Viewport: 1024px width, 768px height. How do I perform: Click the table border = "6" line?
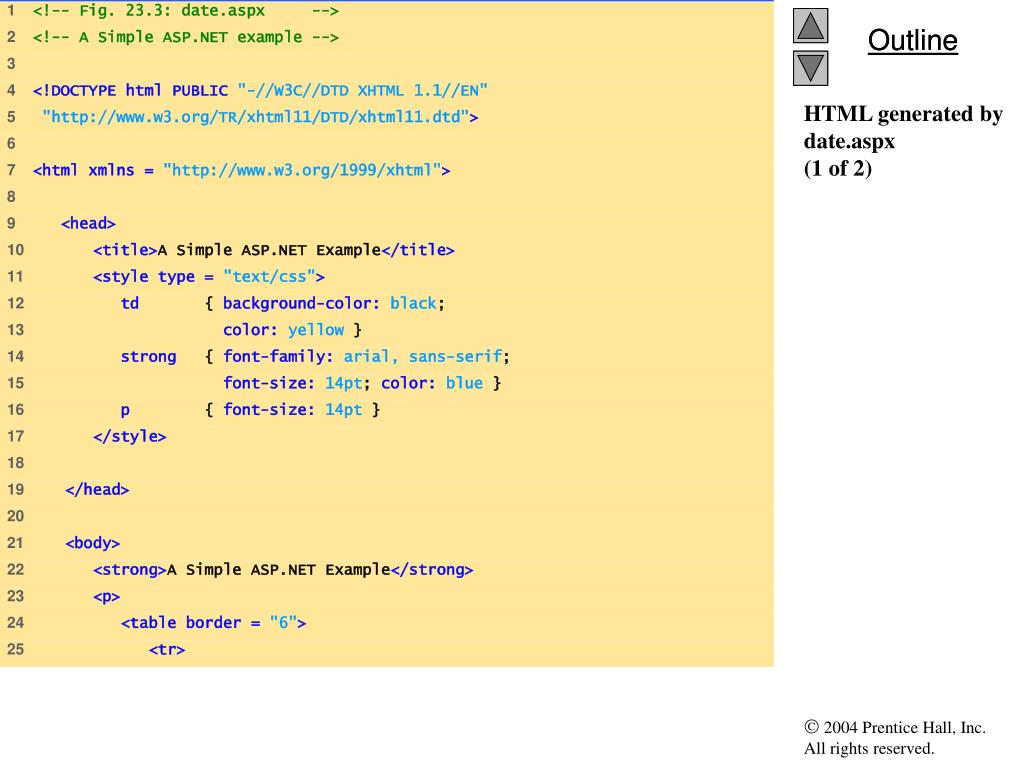[x=213, y=623]
